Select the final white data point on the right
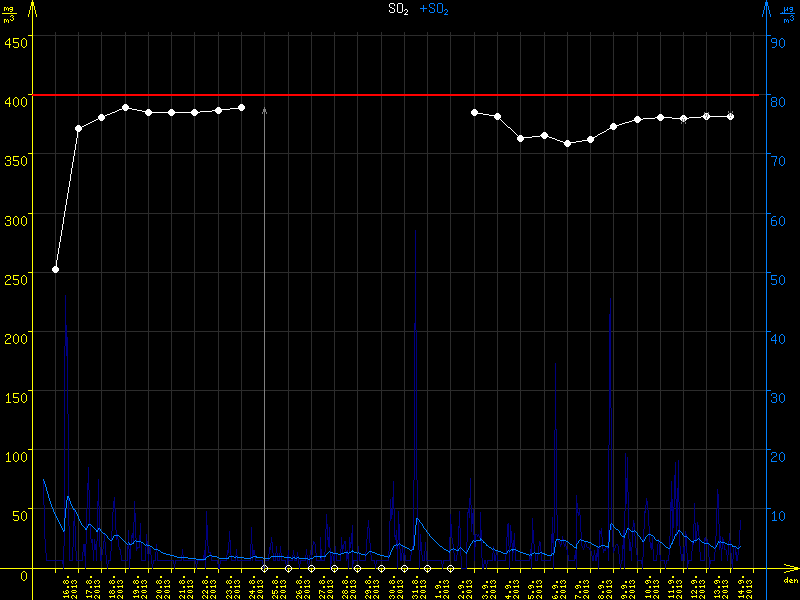Screen dimensions: 800x600 tap(730, 116)
